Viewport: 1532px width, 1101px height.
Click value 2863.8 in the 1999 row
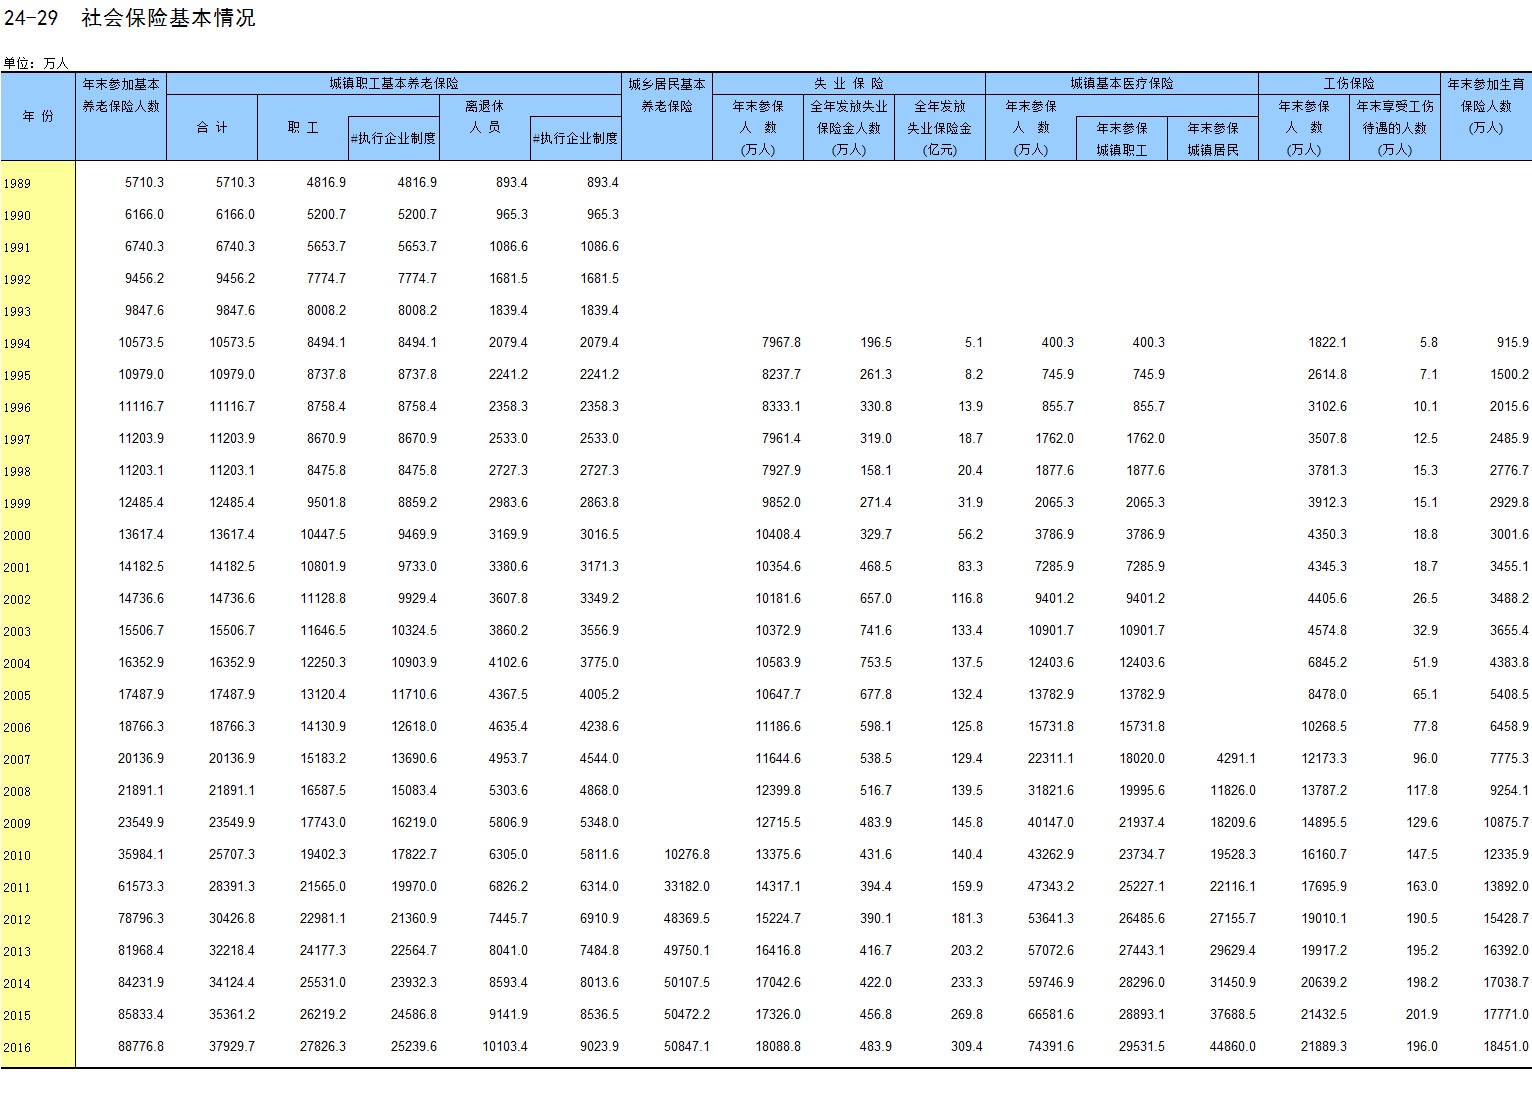tap(599, 503)
